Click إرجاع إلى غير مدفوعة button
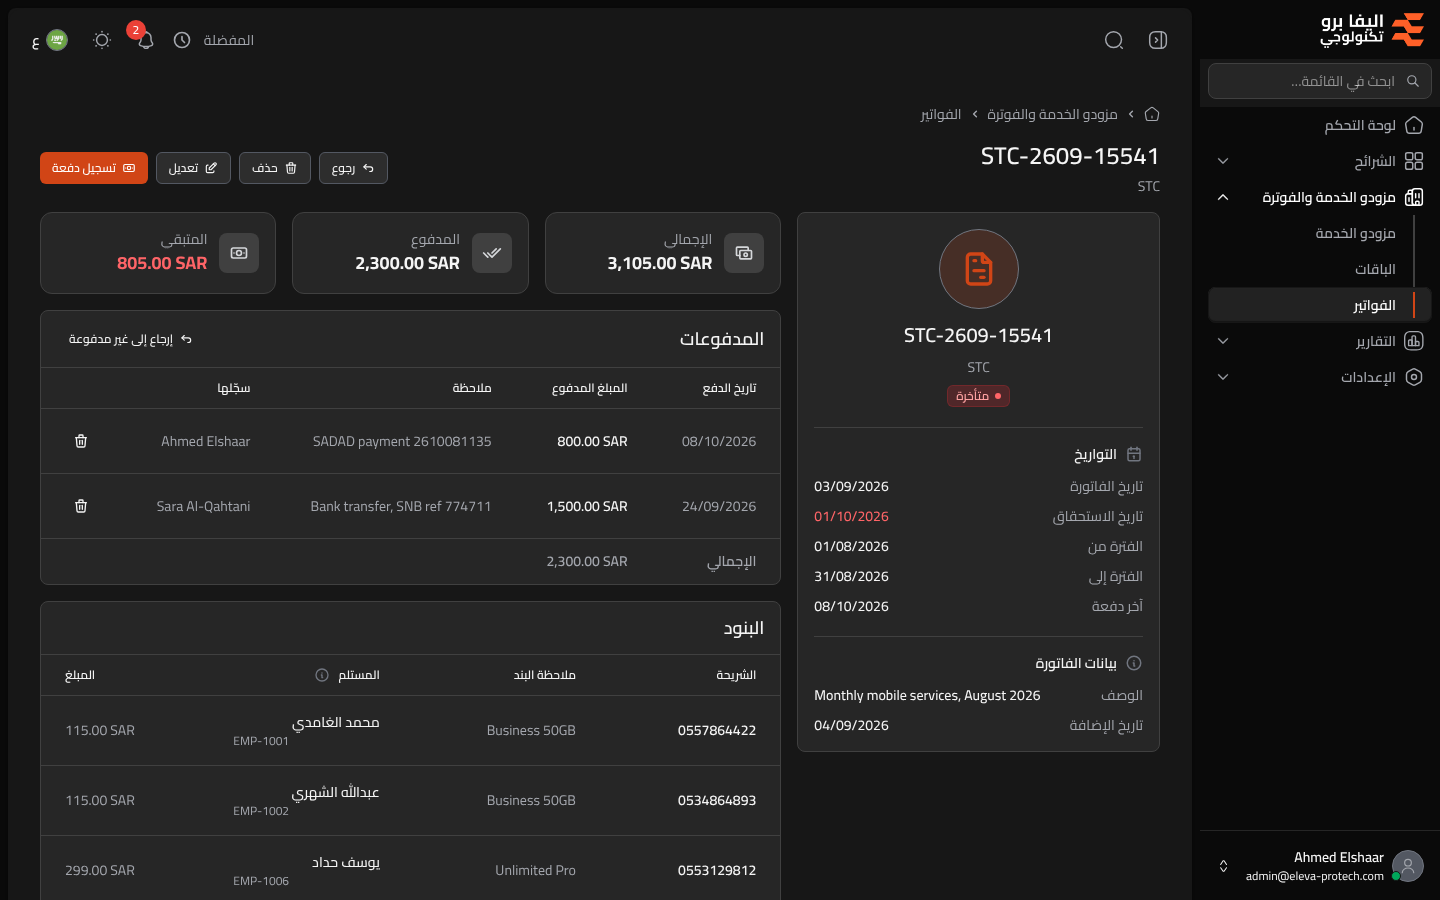The width and height of the screenshot is (1440, 900). [130, 339]
